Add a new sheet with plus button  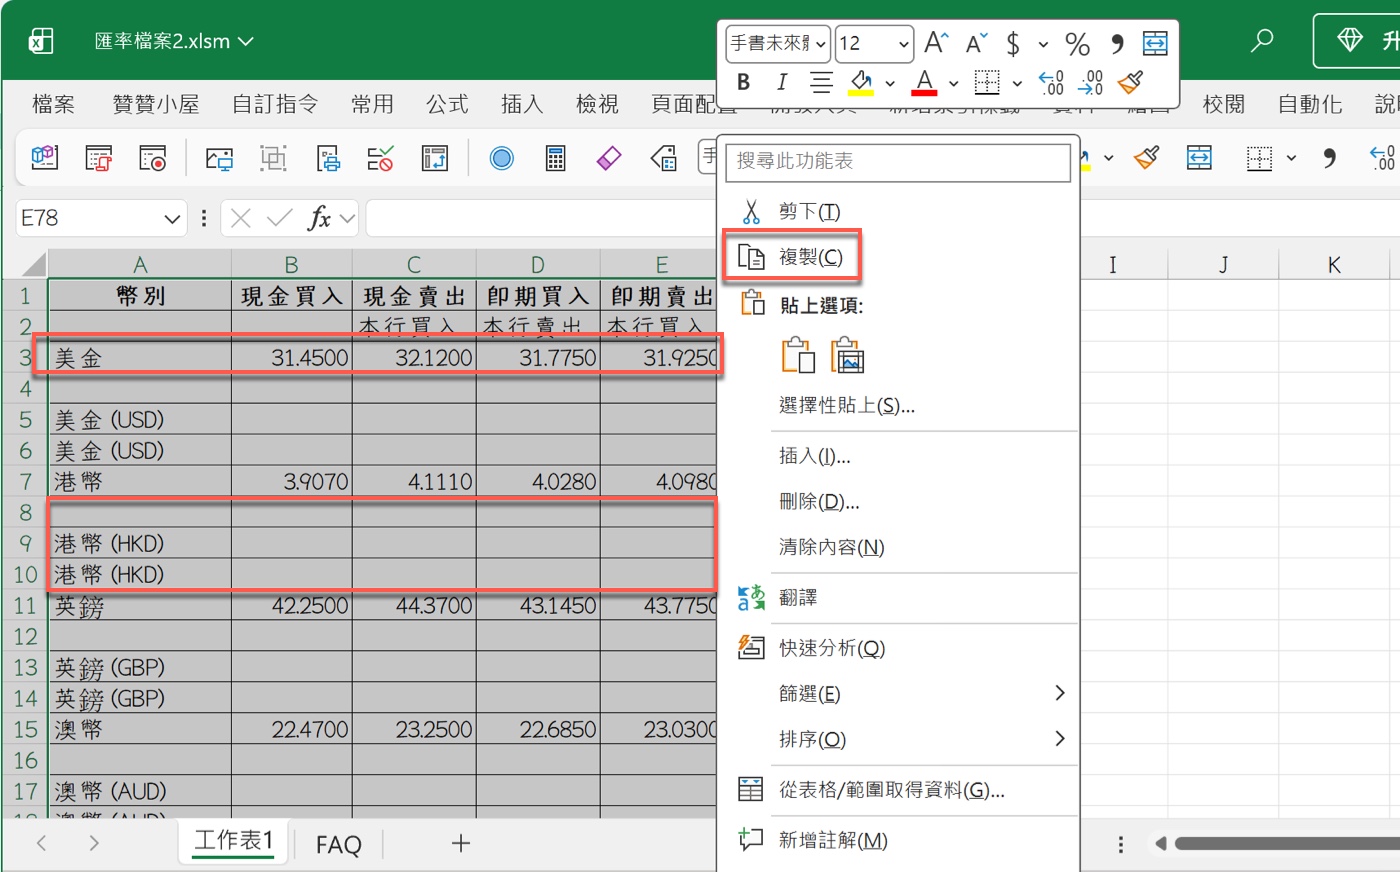[x=460, y=844]
